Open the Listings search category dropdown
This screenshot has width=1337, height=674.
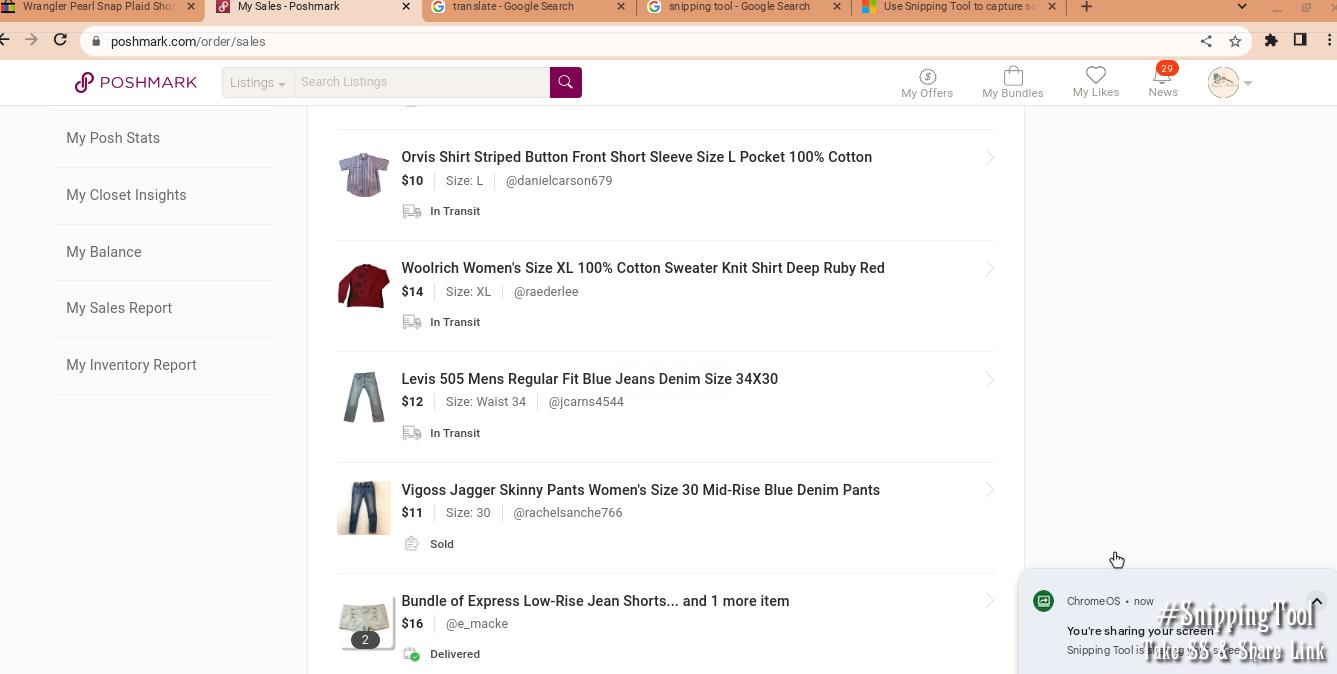pyautogui.click(x=258, y=82)
